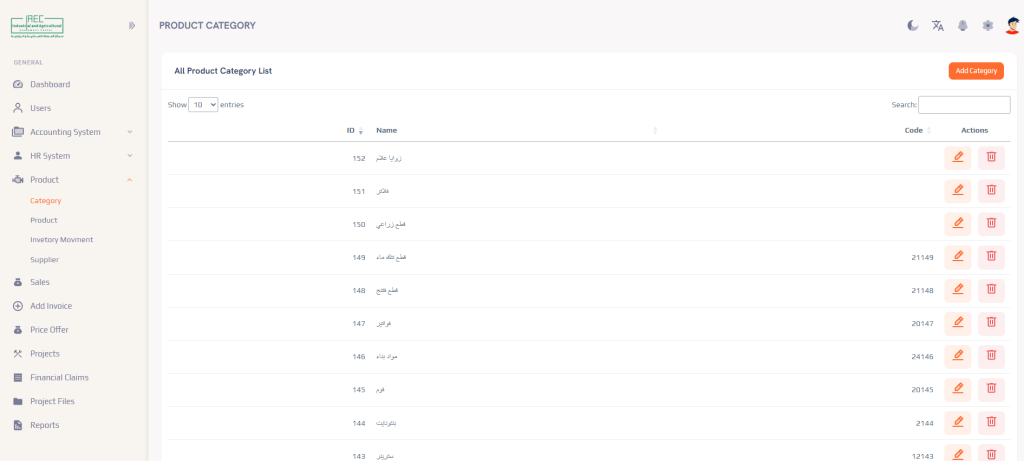This screenshot has height=461, width=1024.
Task: Edit category with ID 147
Action: click(x=957, y=322)
